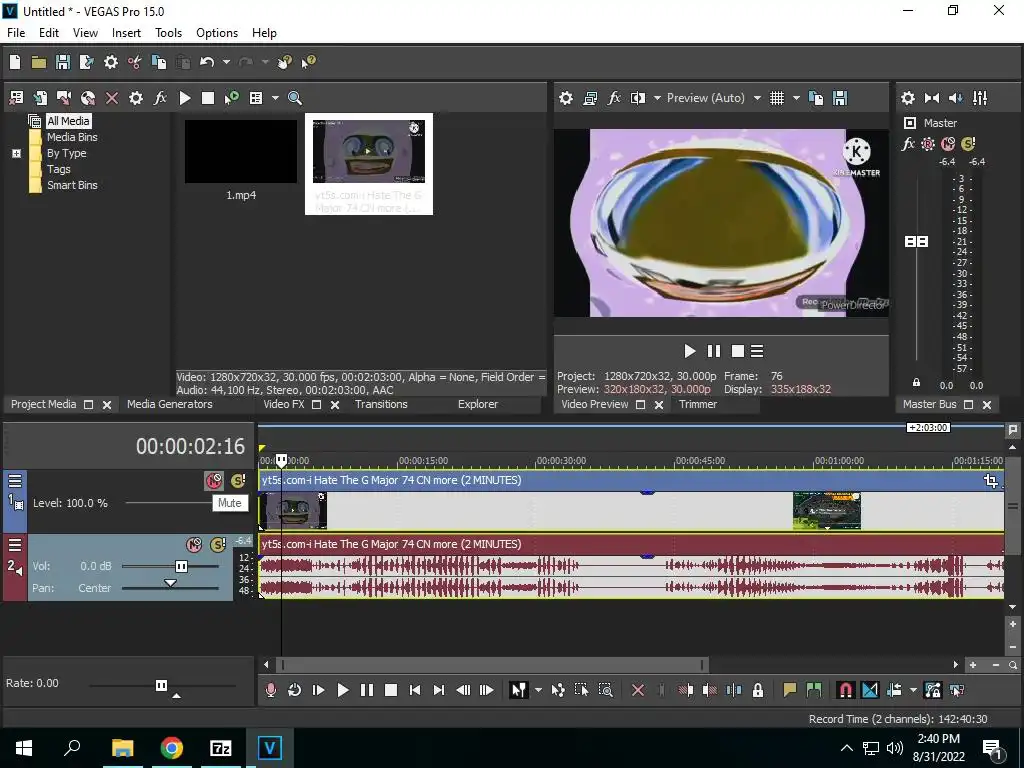Solo audio track 2

click(218, 545)
